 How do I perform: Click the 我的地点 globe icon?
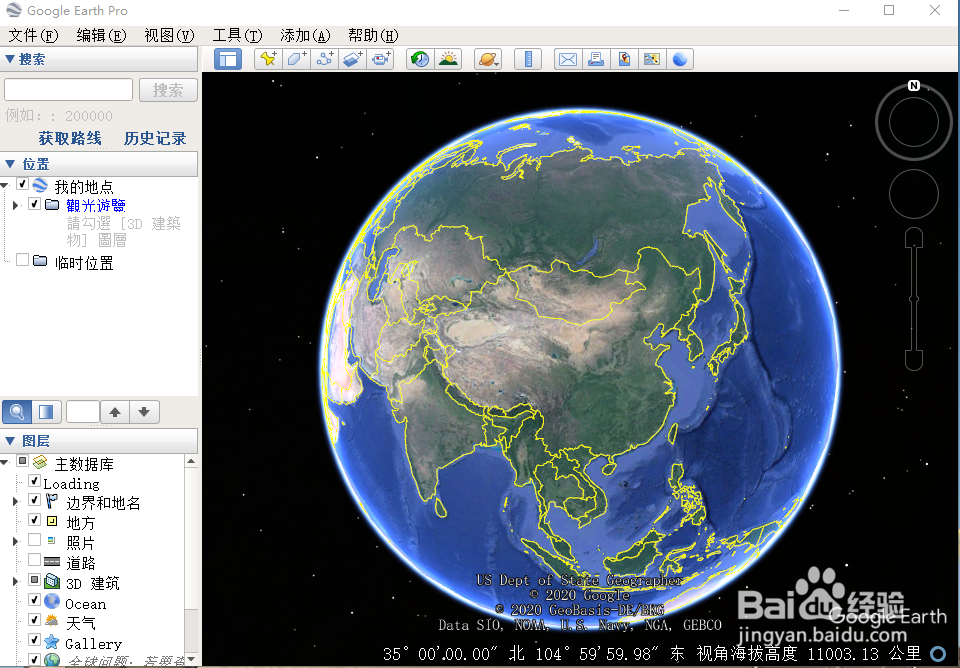40,185
